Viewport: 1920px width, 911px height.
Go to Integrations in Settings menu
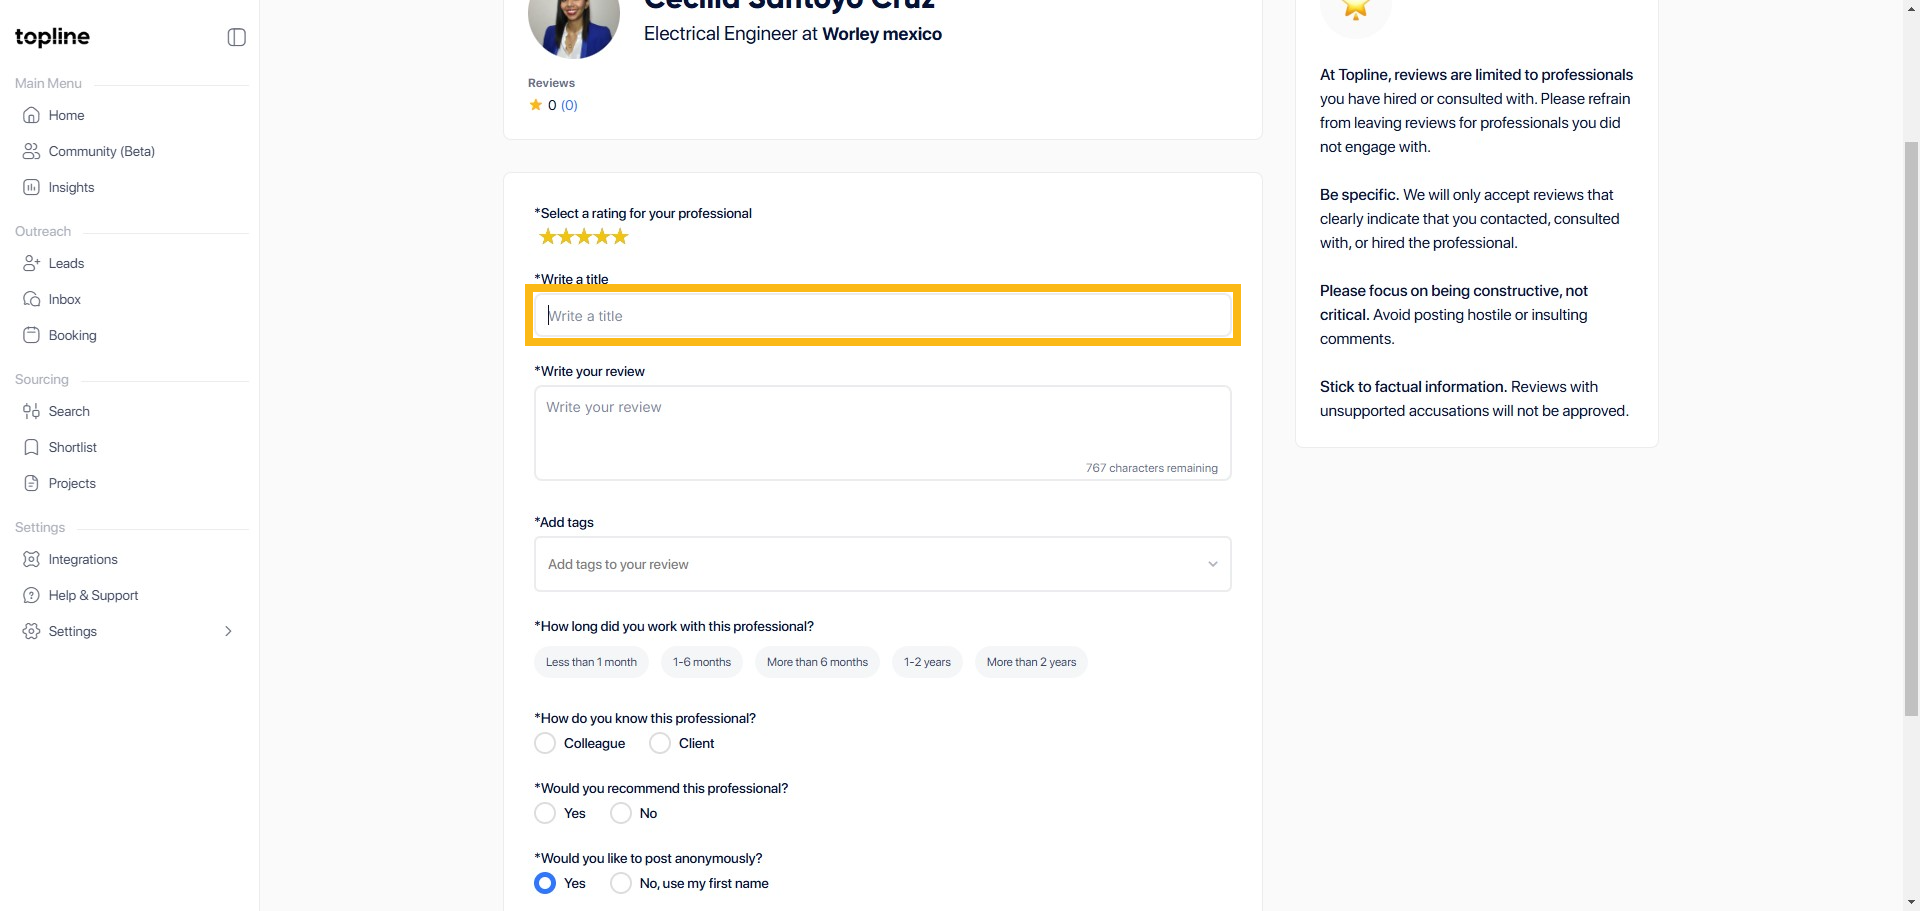point(83,559)
